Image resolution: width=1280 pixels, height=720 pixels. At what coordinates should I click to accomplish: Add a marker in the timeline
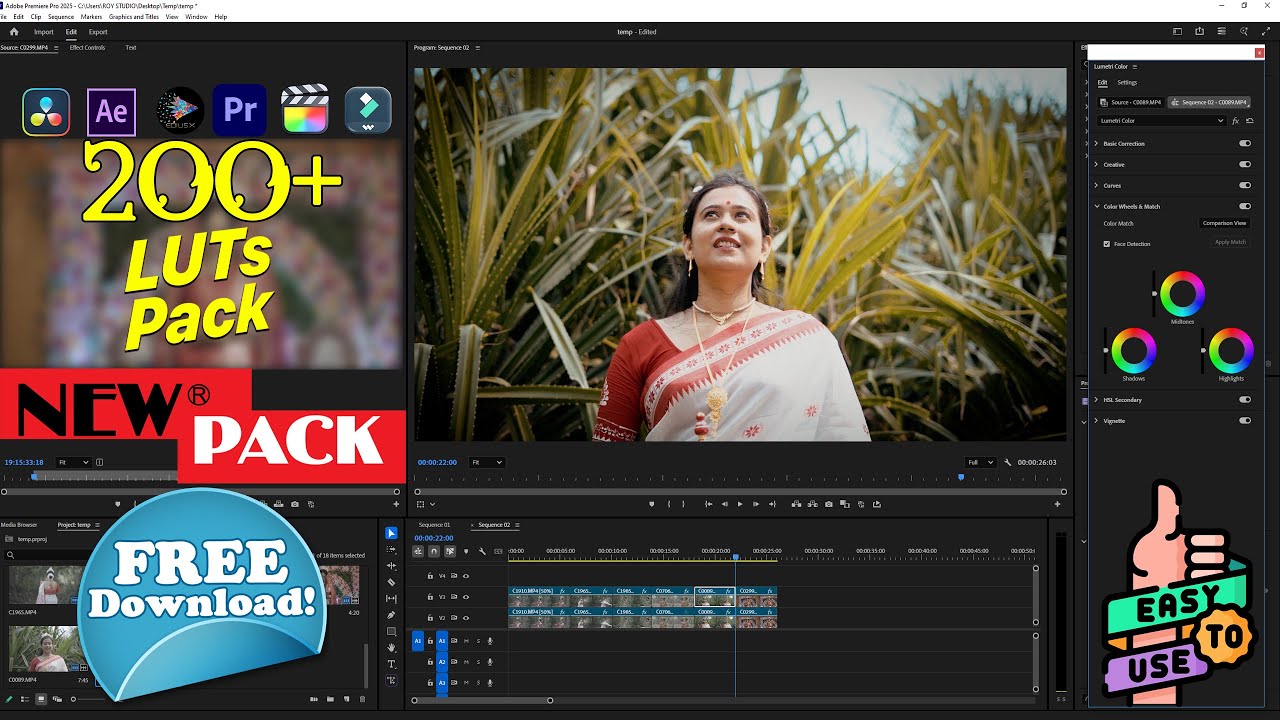[x=465, y=551]
